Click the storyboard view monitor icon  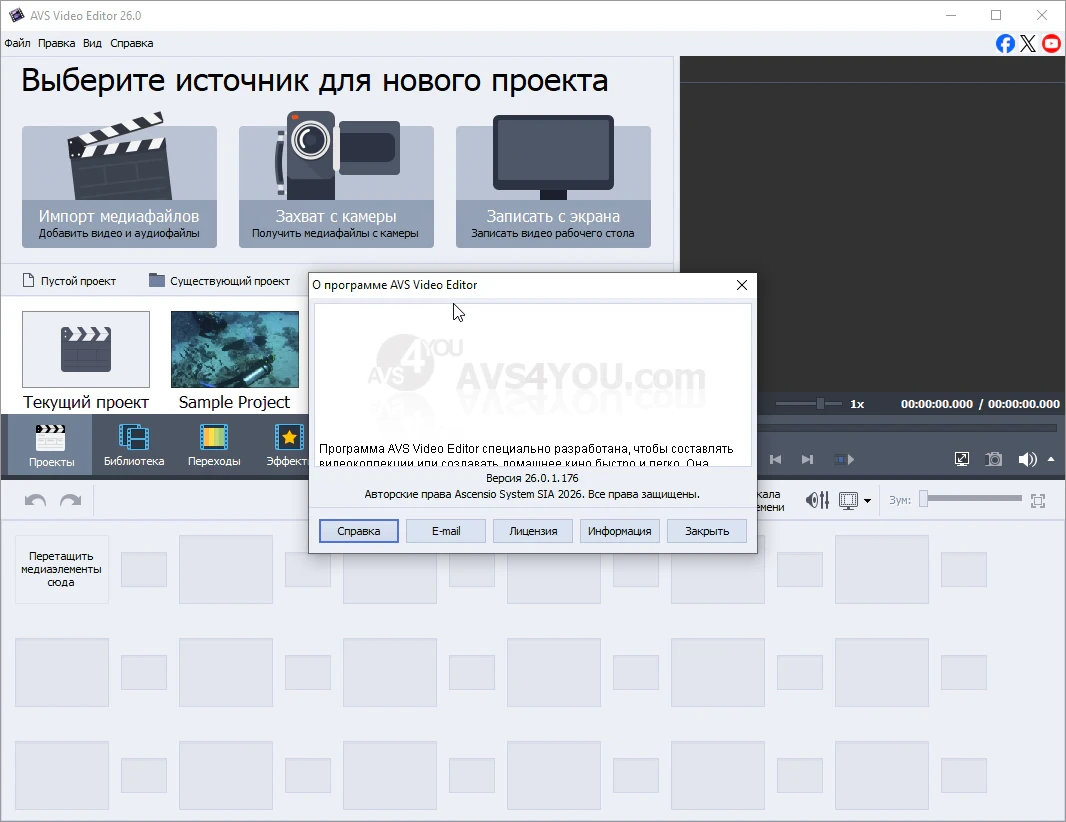pos(848,501)
